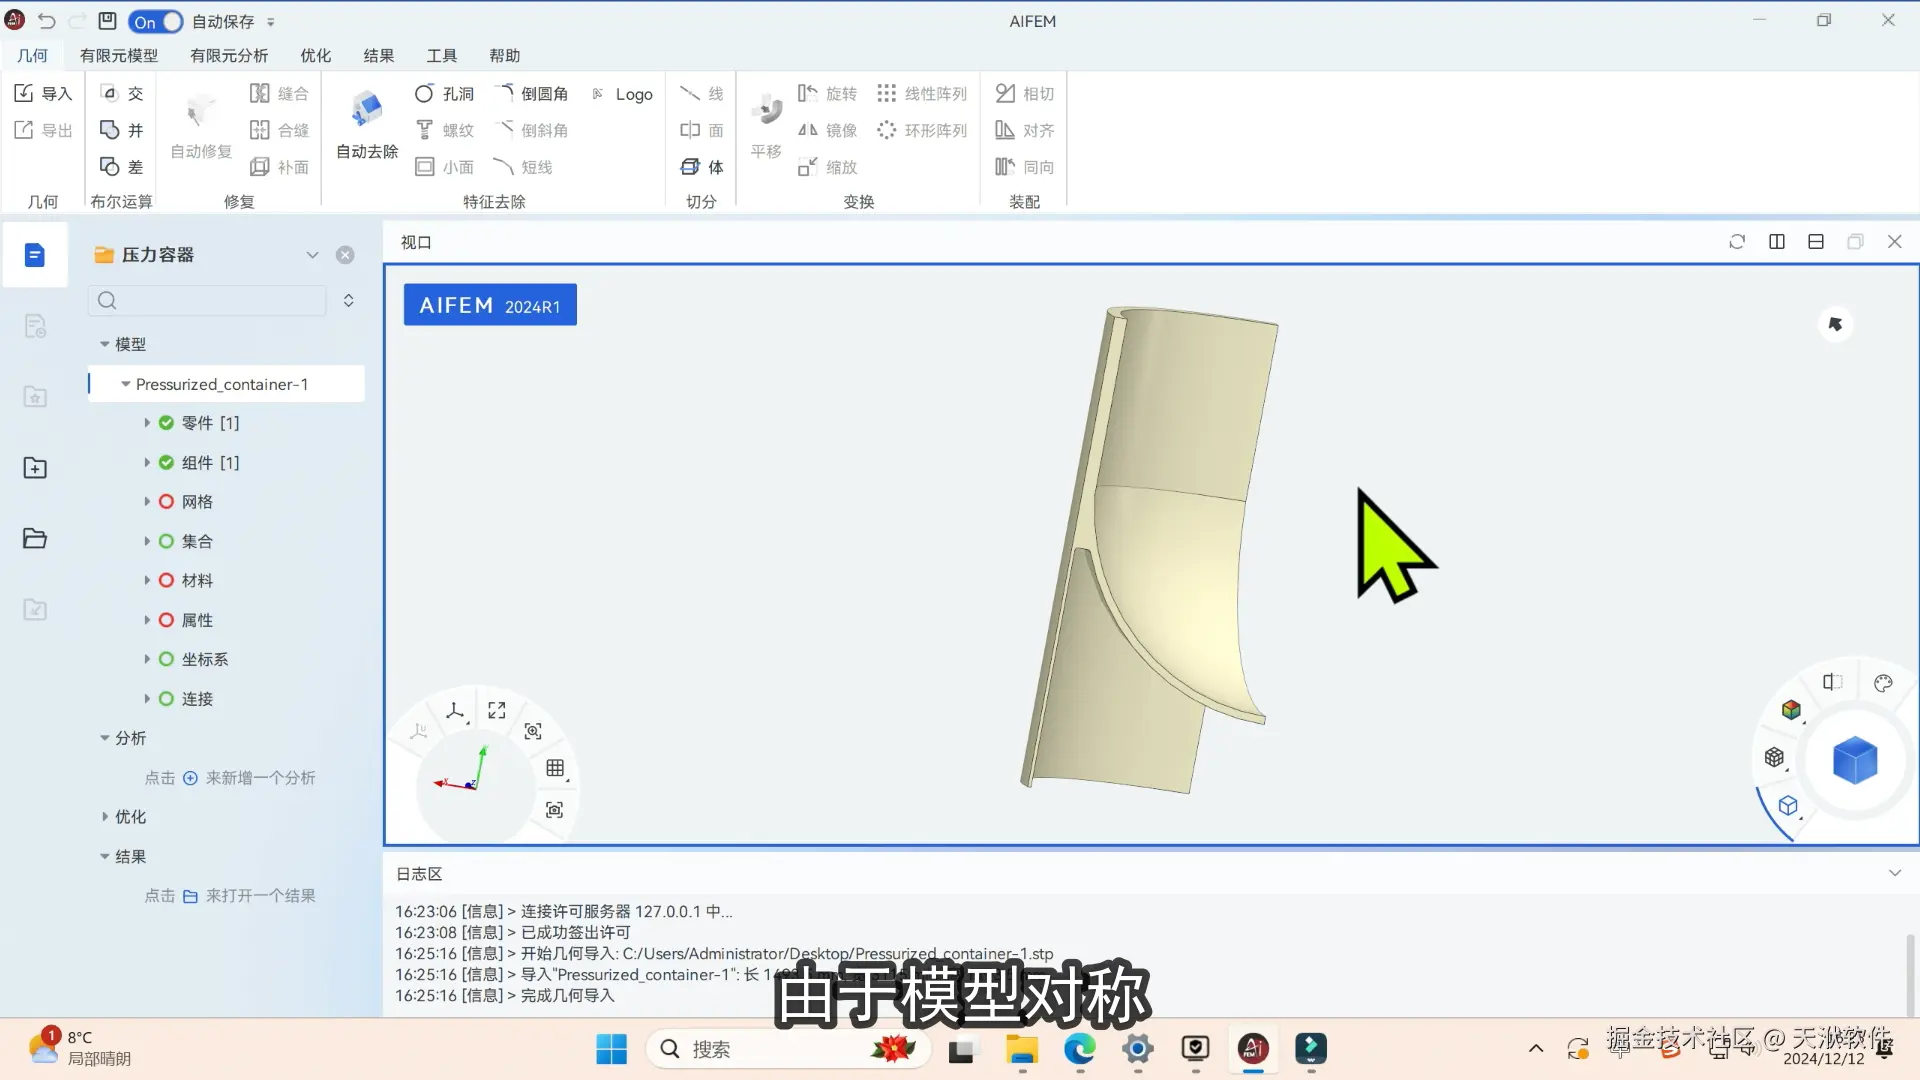Image resolution: width=1920 pixels, height=1080 pixels.
Task: Expand the 材料 material tree node
Action: [x=147, y=581]
